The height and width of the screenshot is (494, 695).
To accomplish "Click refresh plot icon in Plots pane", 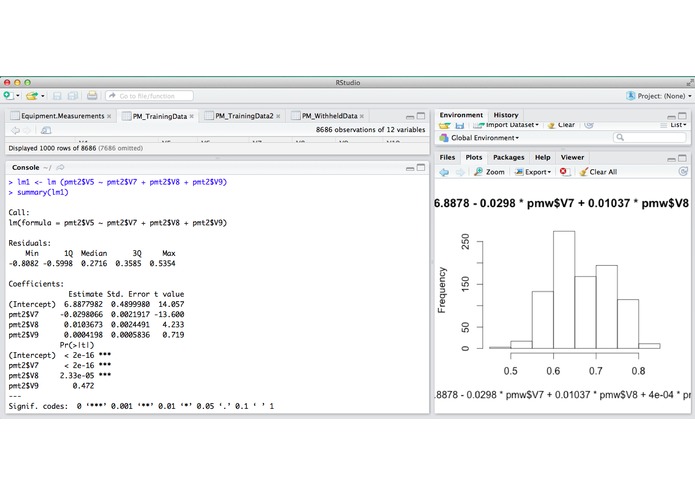I will coord(683,172).
